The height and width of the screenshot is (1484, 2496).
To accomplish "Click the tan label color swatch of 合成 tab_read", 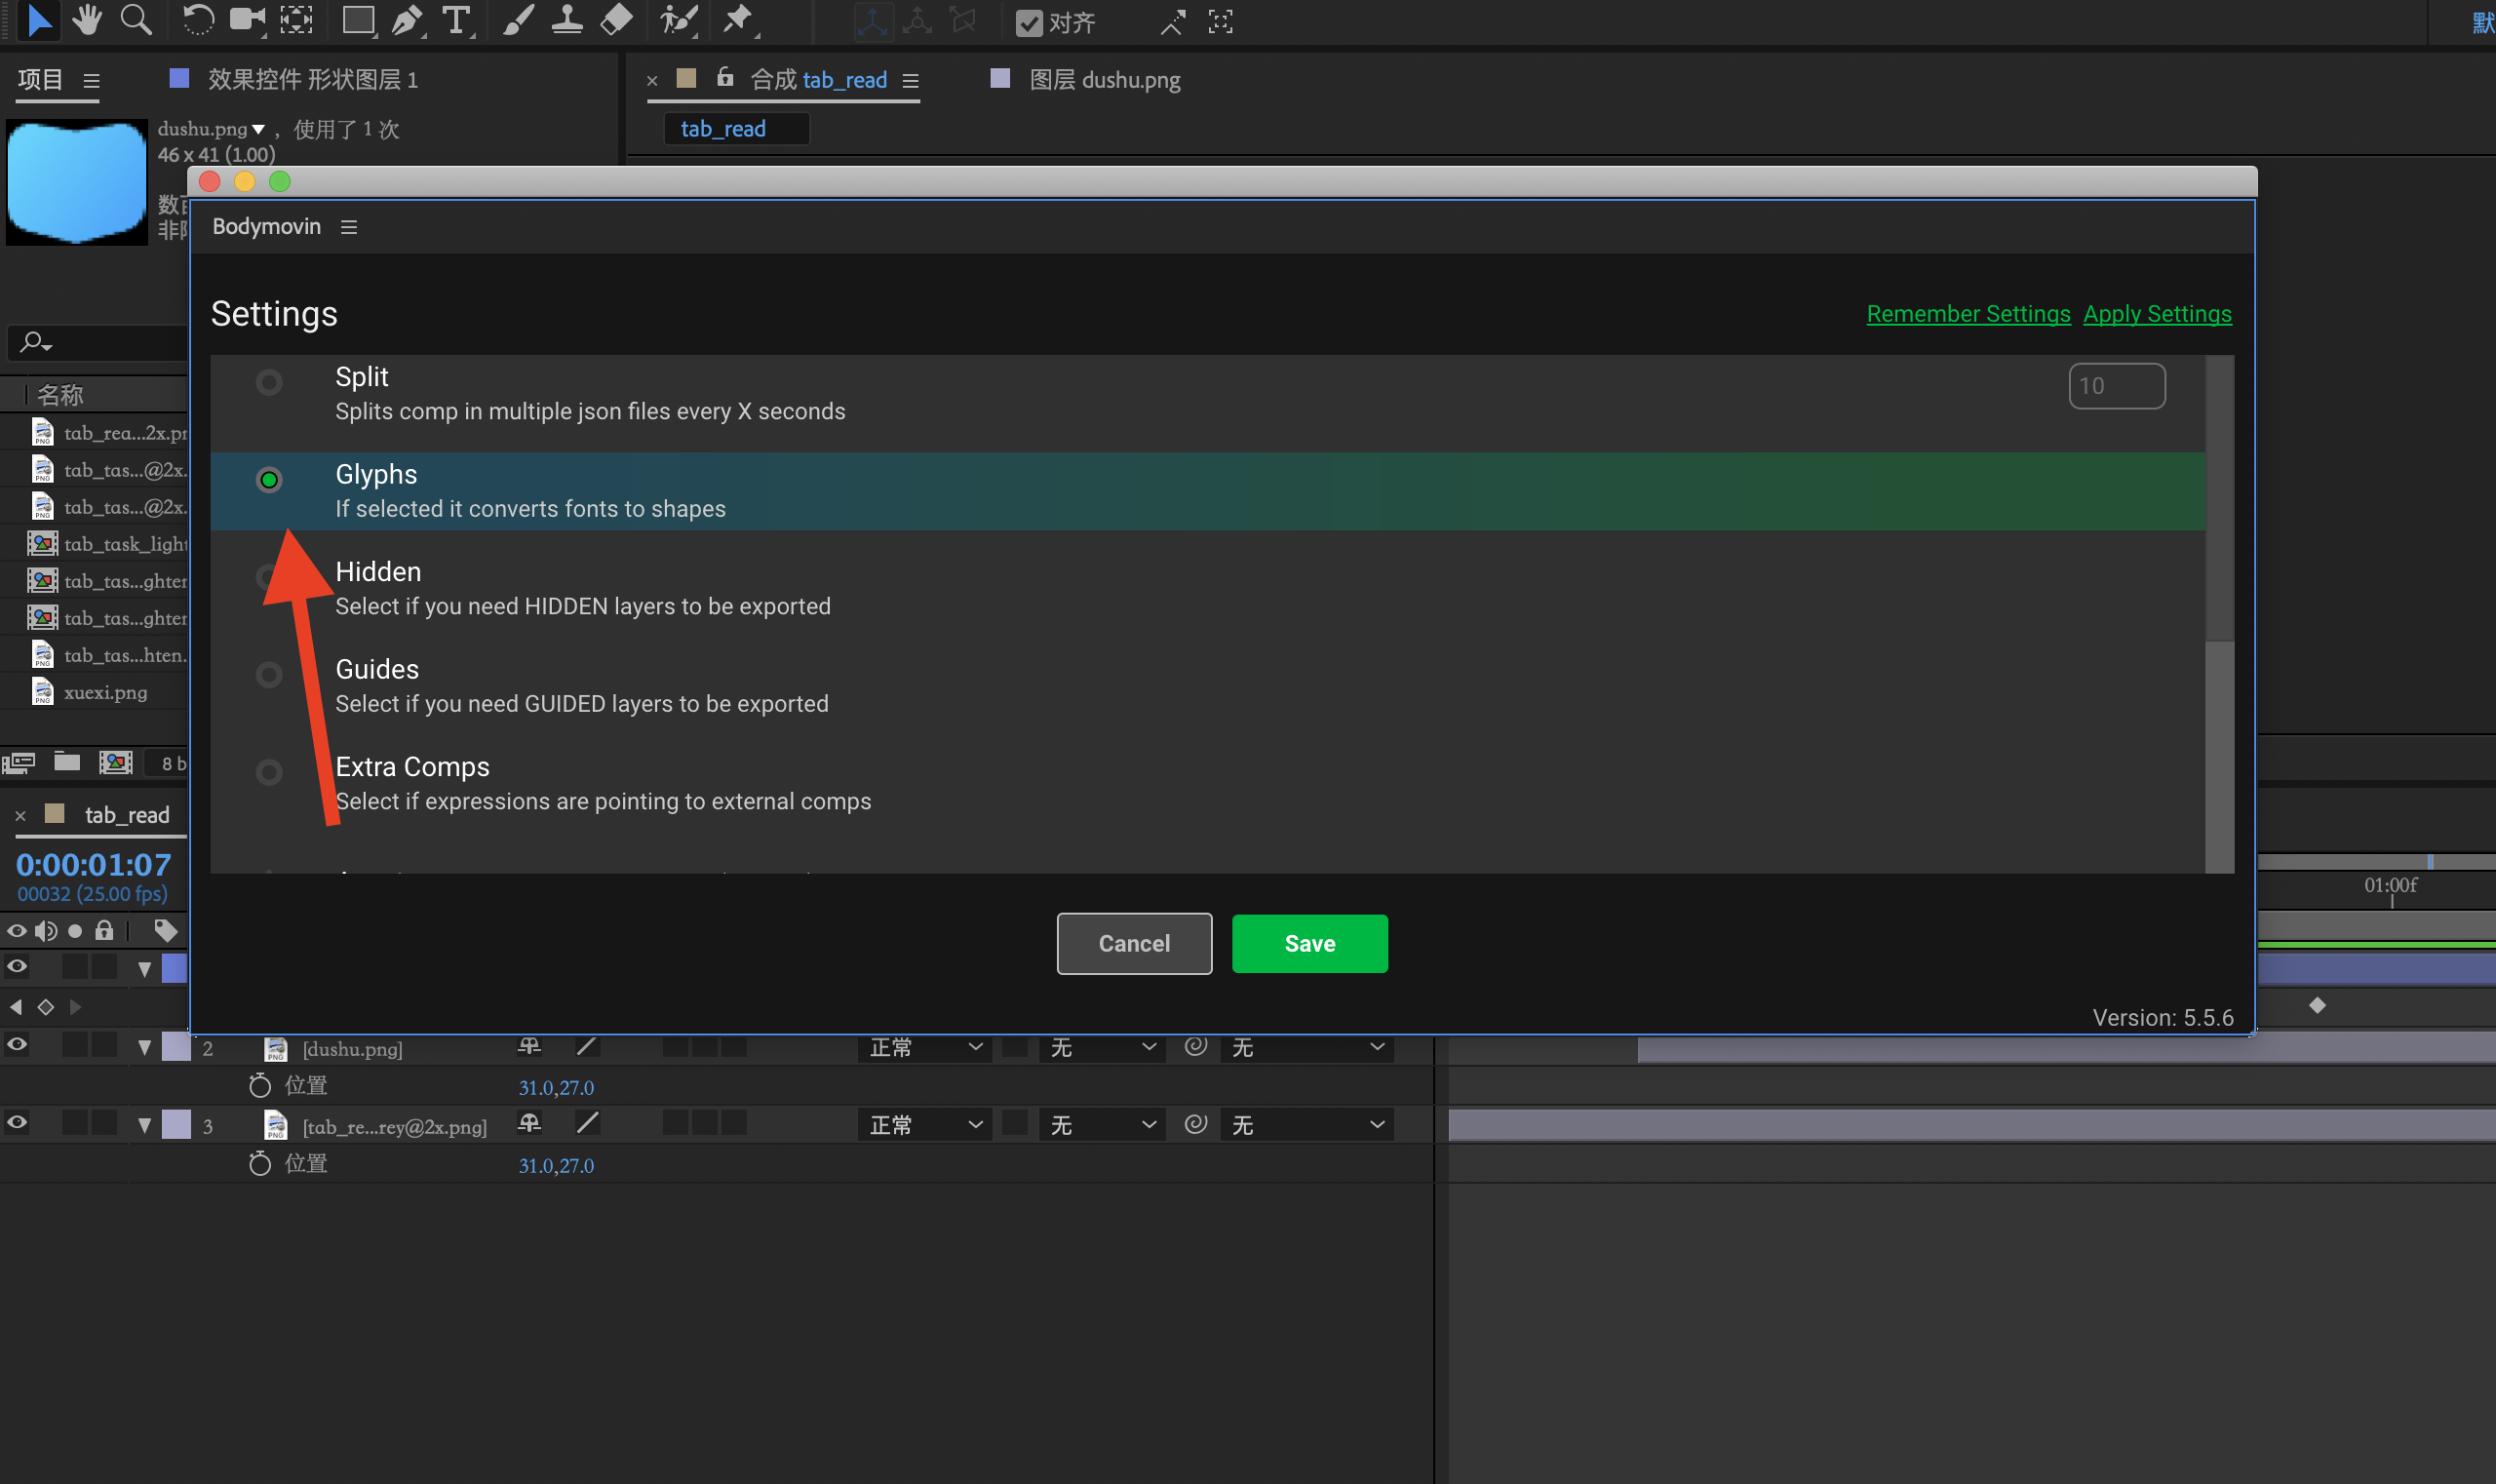I will (x=686, y=78).
